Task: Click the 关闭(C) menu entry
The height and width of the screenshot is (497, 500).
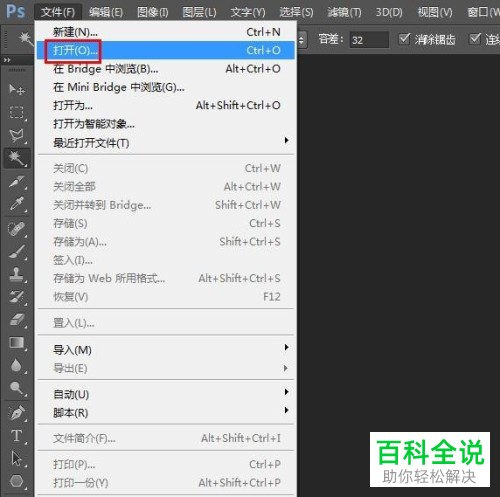Action: tap(166, 168)
